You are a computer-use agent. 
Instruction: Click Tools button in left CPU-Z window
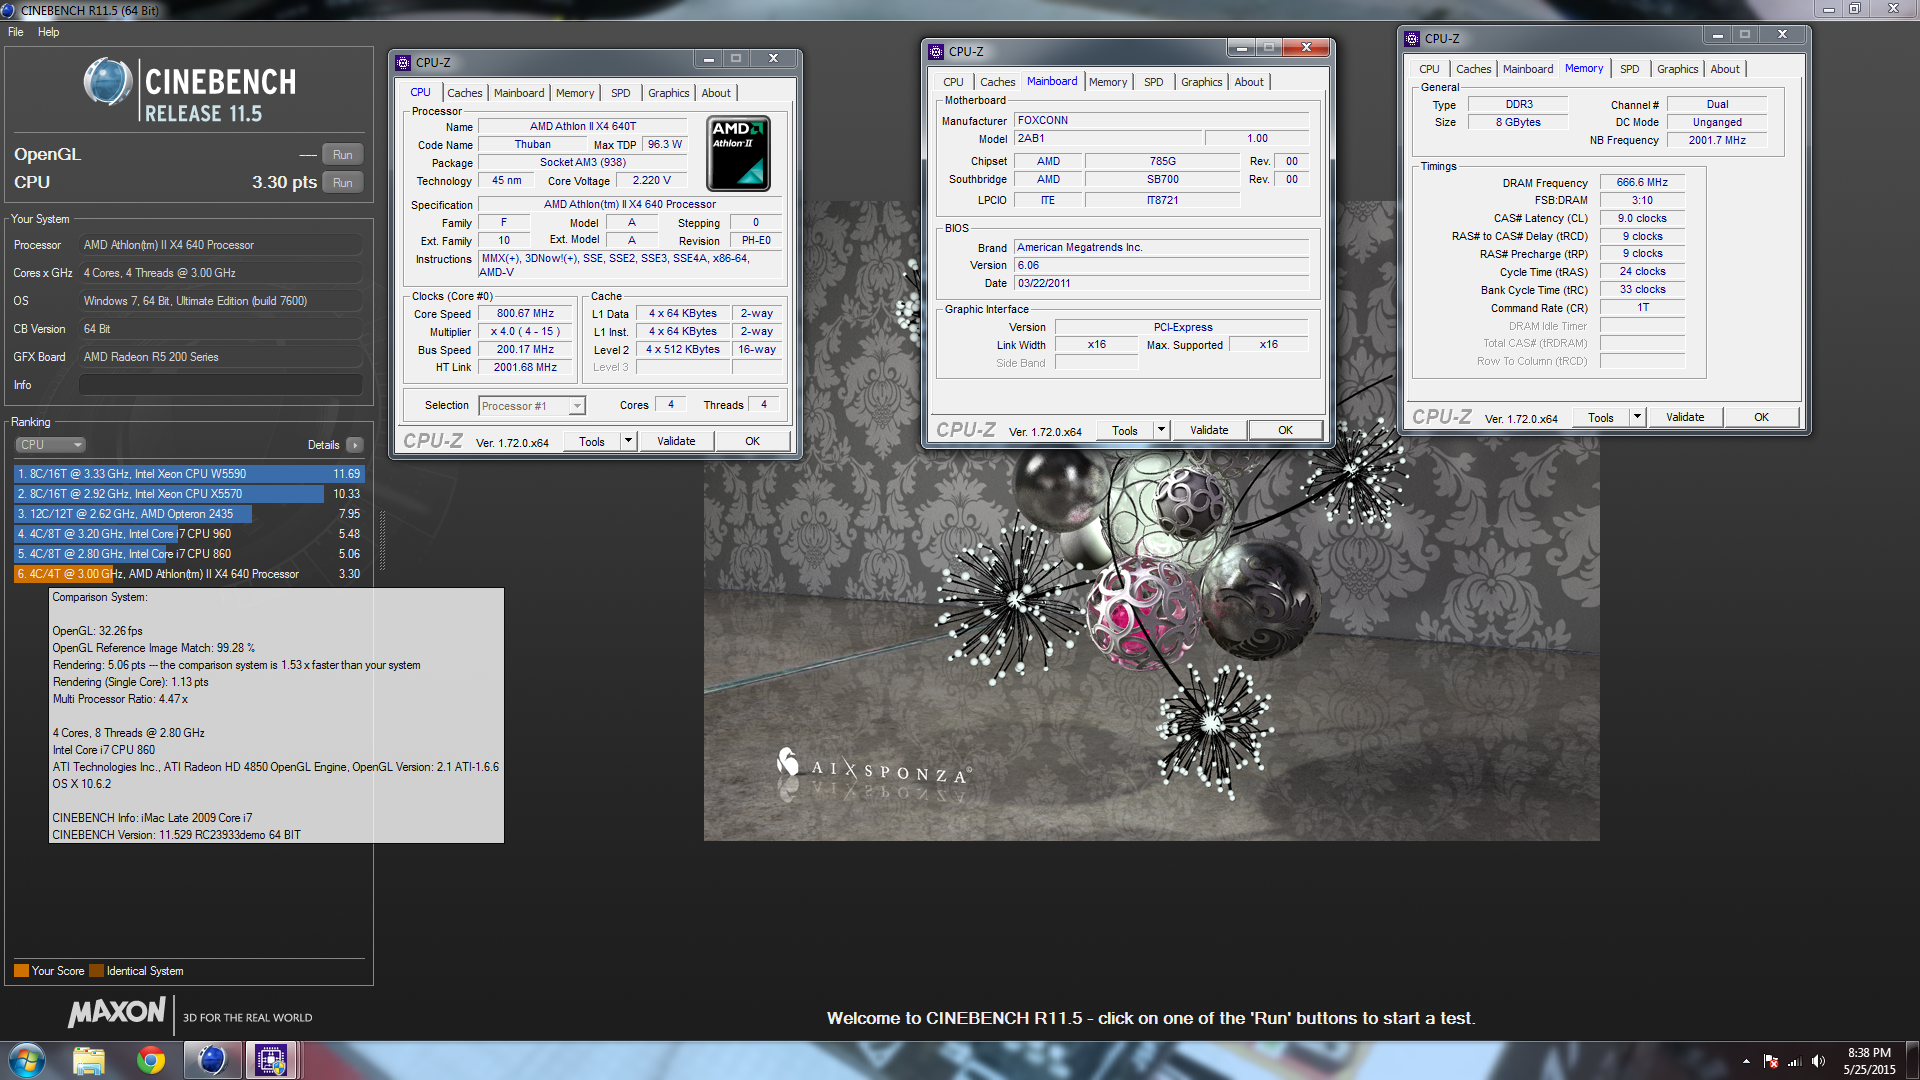pos(592,442)
